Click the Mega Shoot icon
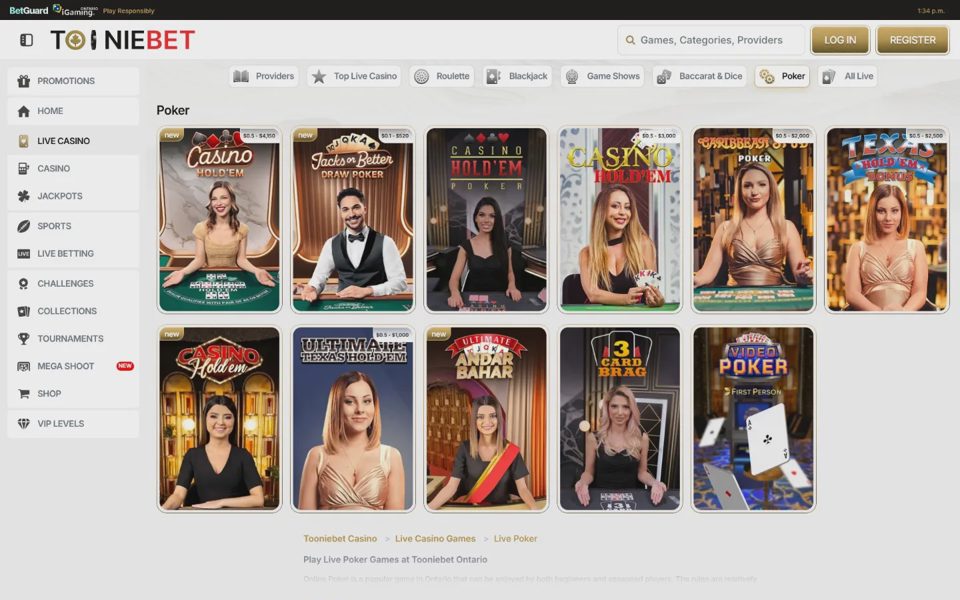 click(23, 366)
